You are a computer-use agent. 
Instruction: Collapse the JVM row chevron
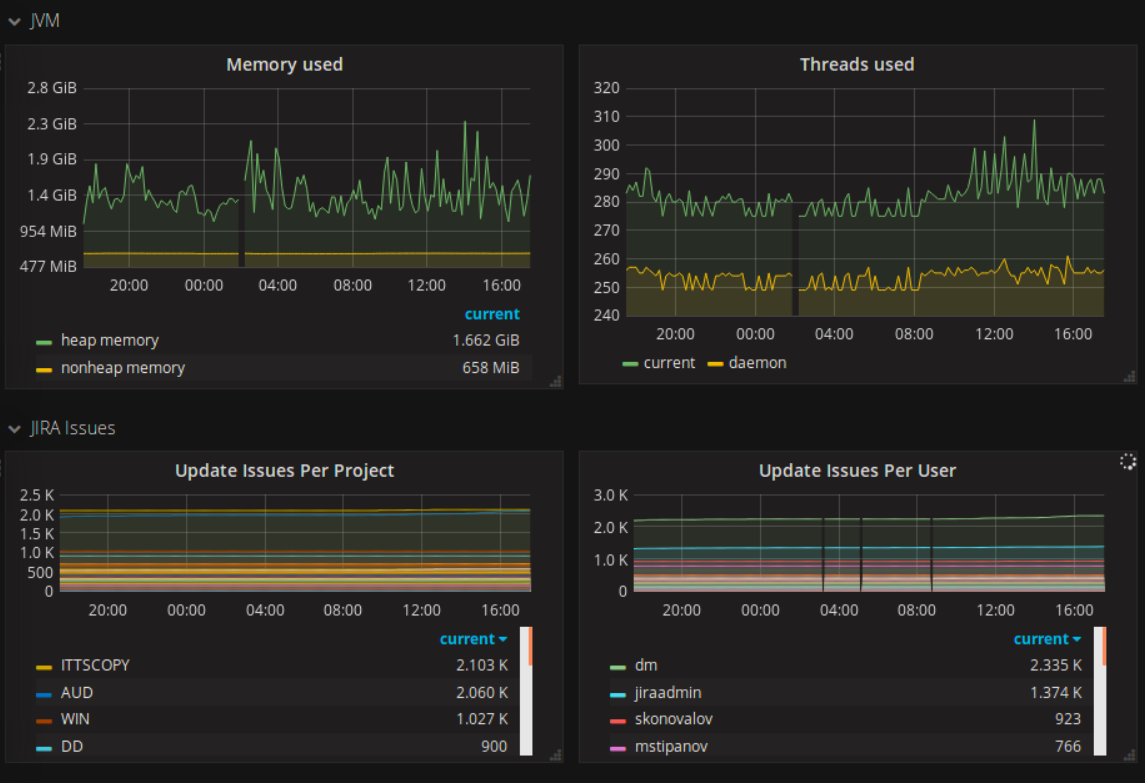[x=14, y=21]
